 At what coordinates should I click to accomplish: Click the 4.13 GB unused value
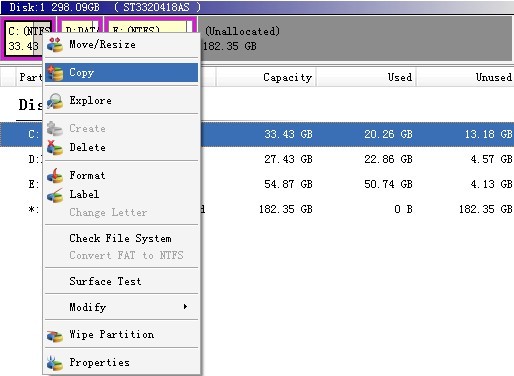click(x=491, y=184)
